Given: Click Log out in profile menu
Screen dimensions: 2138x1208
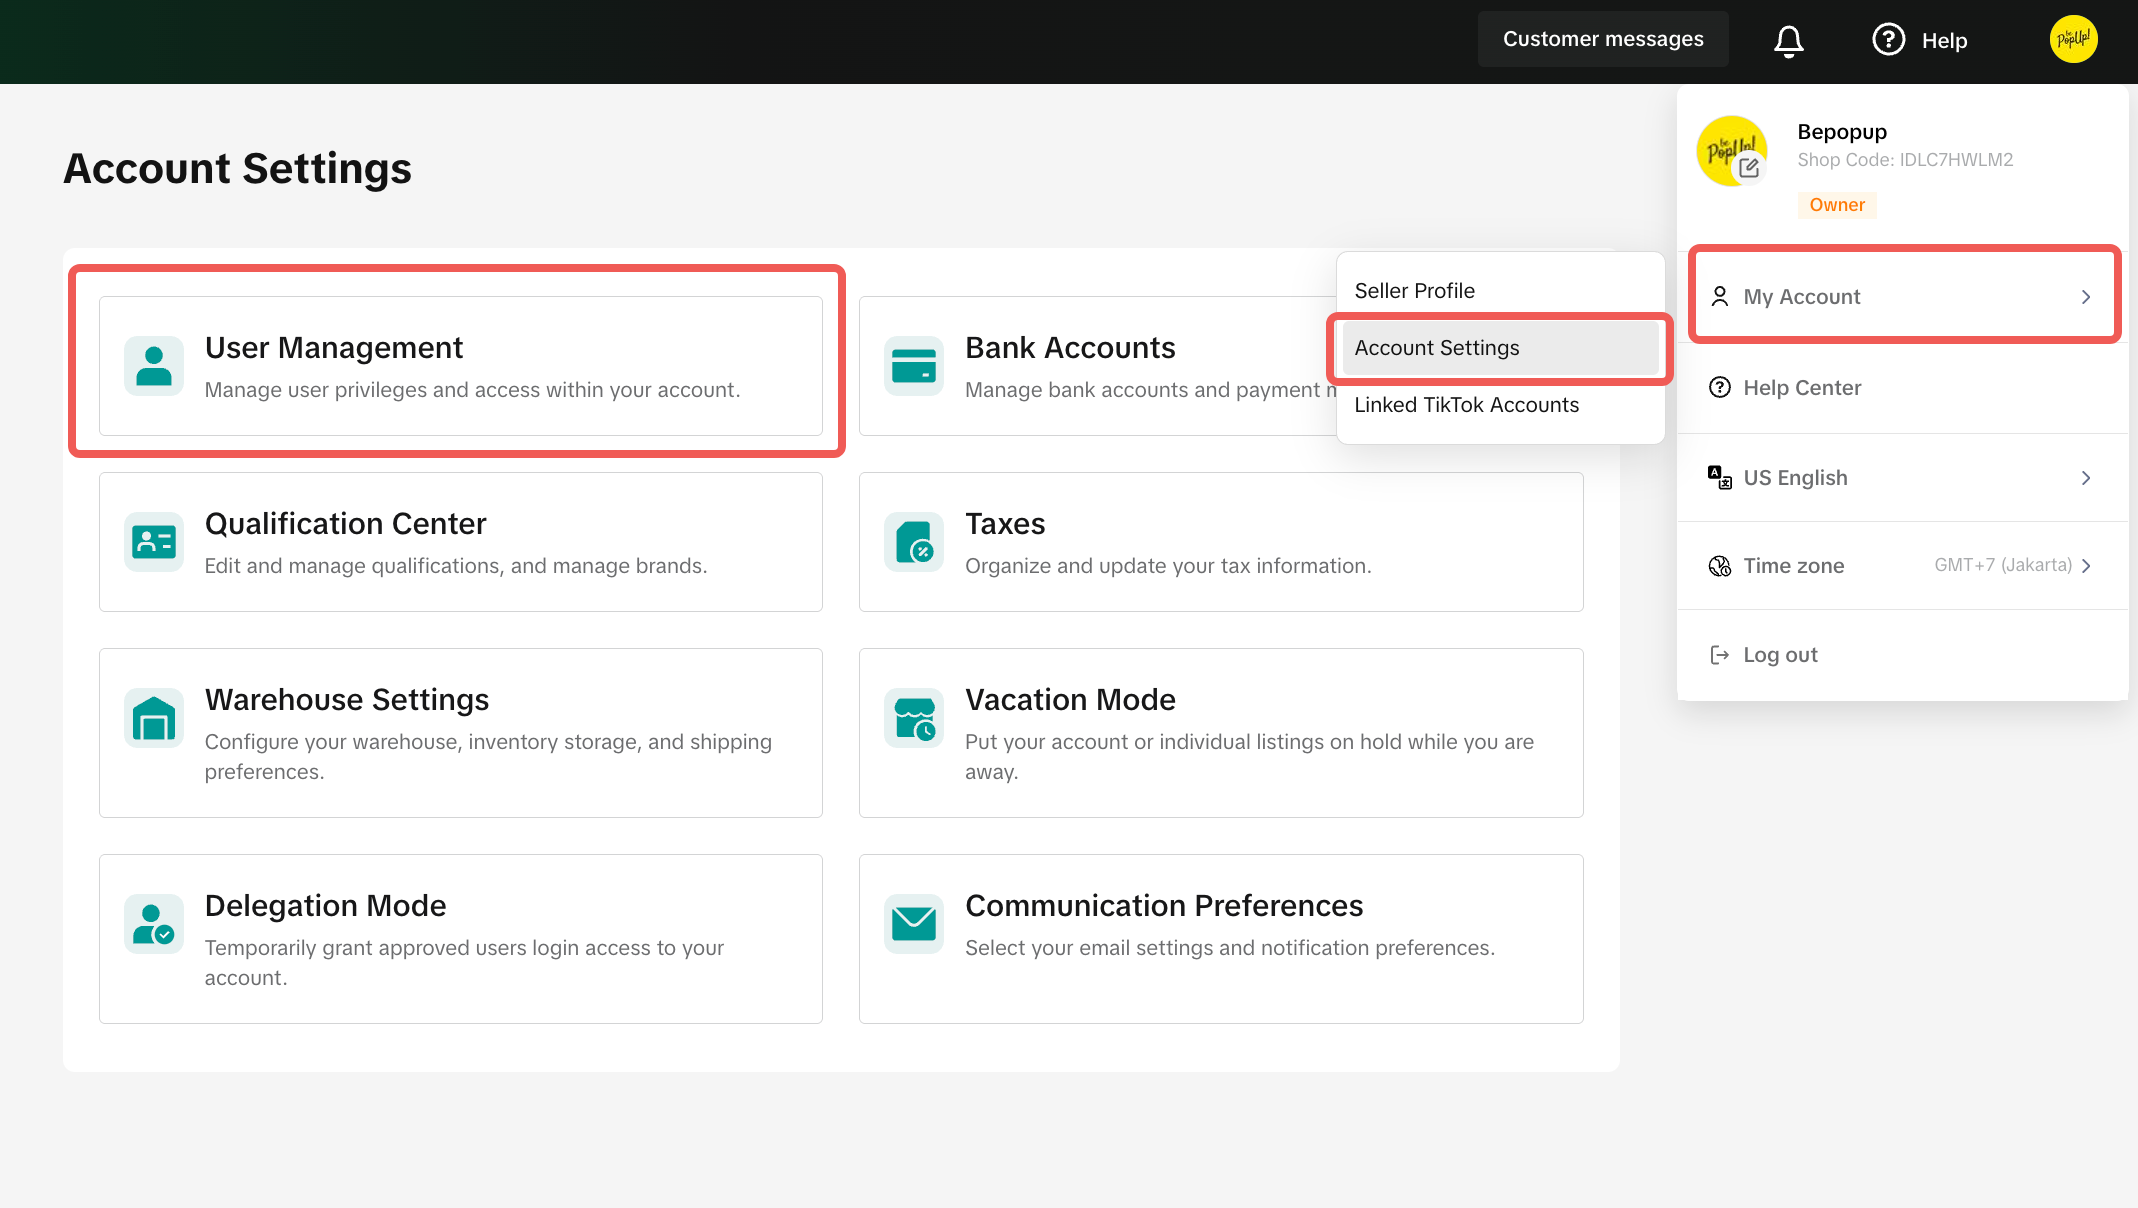Looking at the screenshot, I should point(1779,655).
